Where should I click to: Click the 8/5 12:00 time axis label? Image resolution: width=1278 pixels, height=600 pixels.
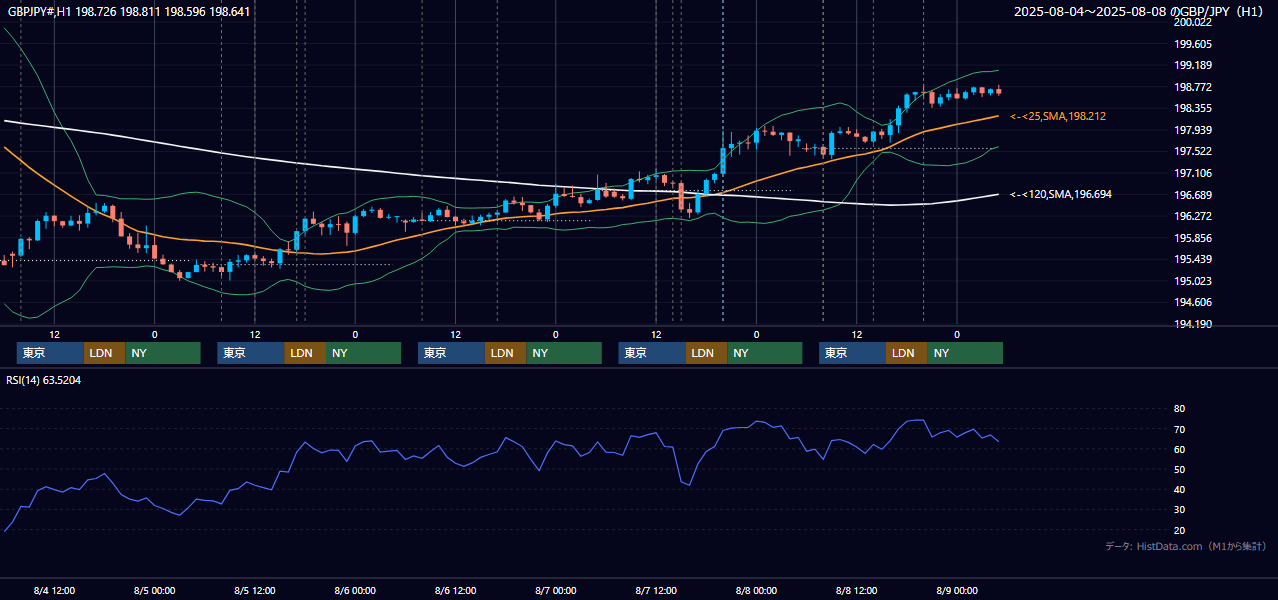[255, 591]
